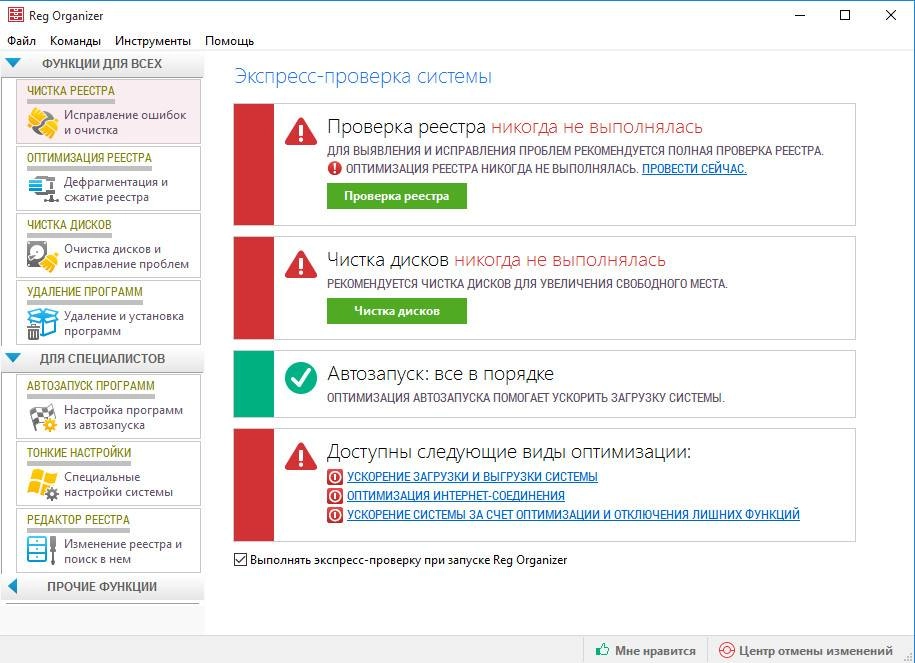915x663 pixels.
Task: Open ТОНКИЕ НАСТРОЙКИ heading in sidebar
Action: coord(79,453)
